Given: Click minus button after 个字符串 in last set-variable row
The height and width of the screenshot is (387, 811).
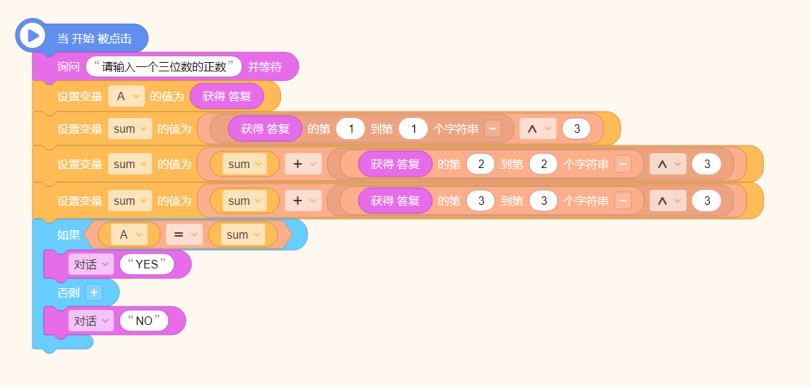Looking at the screenshot, I should [623, 201].
